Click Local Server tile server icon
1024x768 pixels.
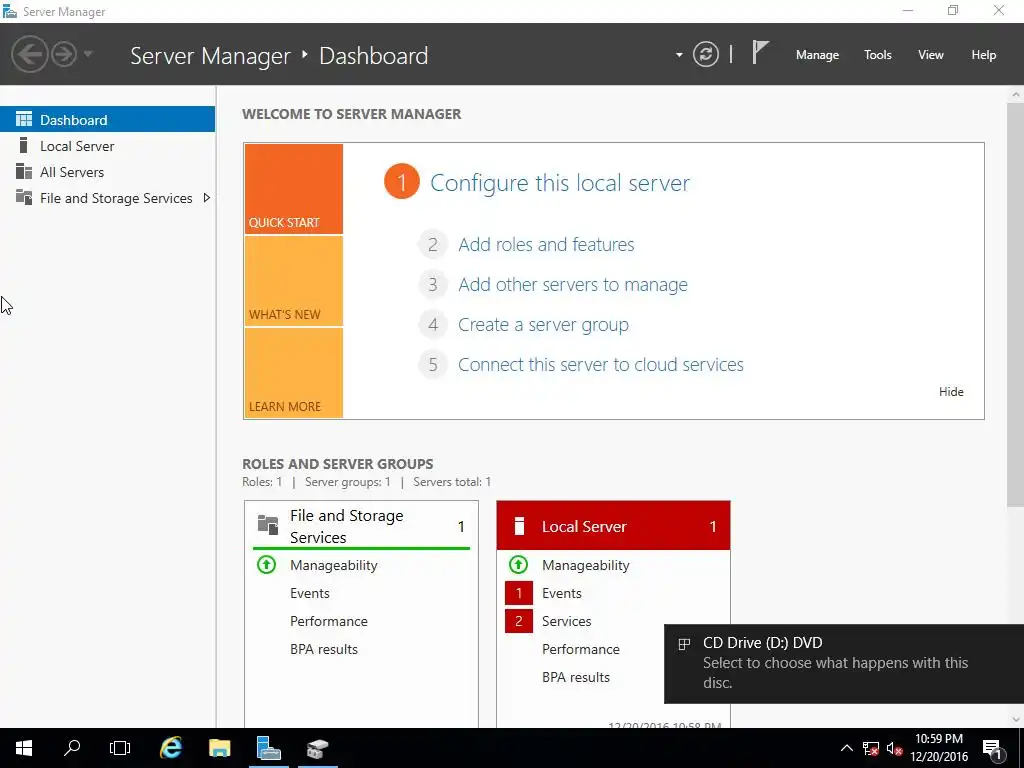click(519, 526)
